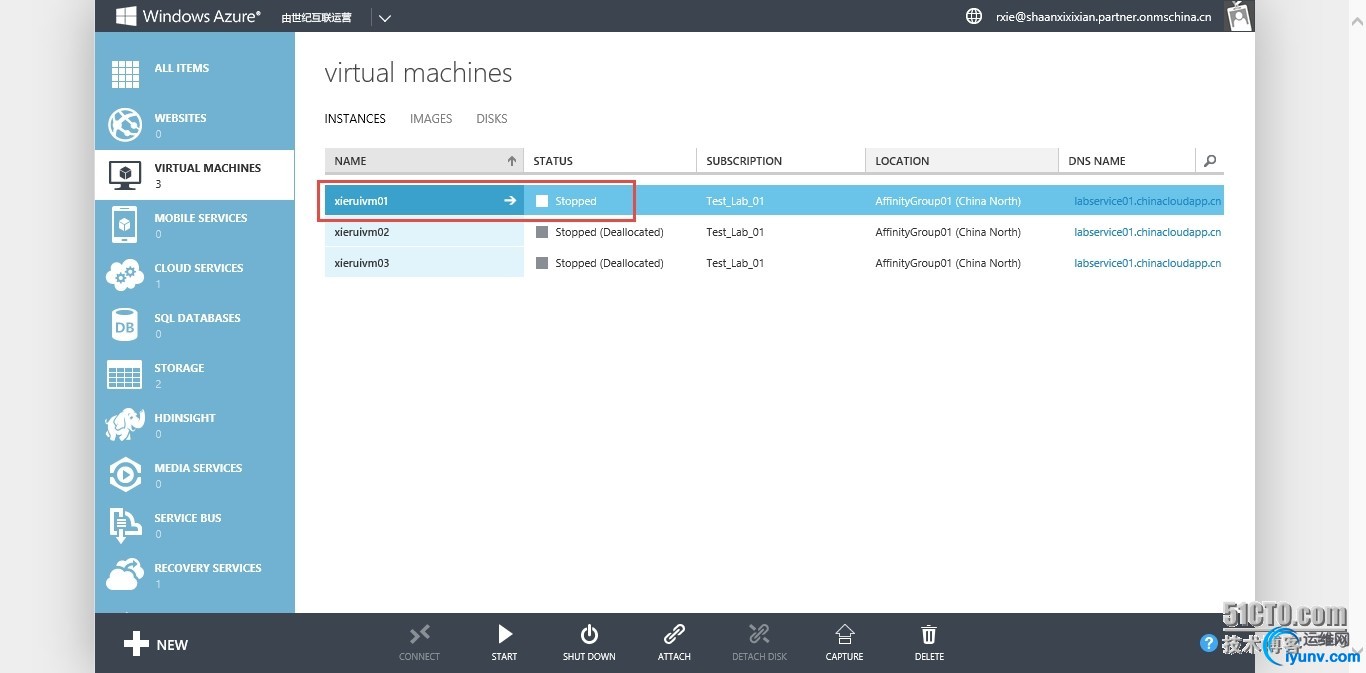Viewport: 1366px width, 673px height.
Task: Click the Connect command
Action: (419, 642)
